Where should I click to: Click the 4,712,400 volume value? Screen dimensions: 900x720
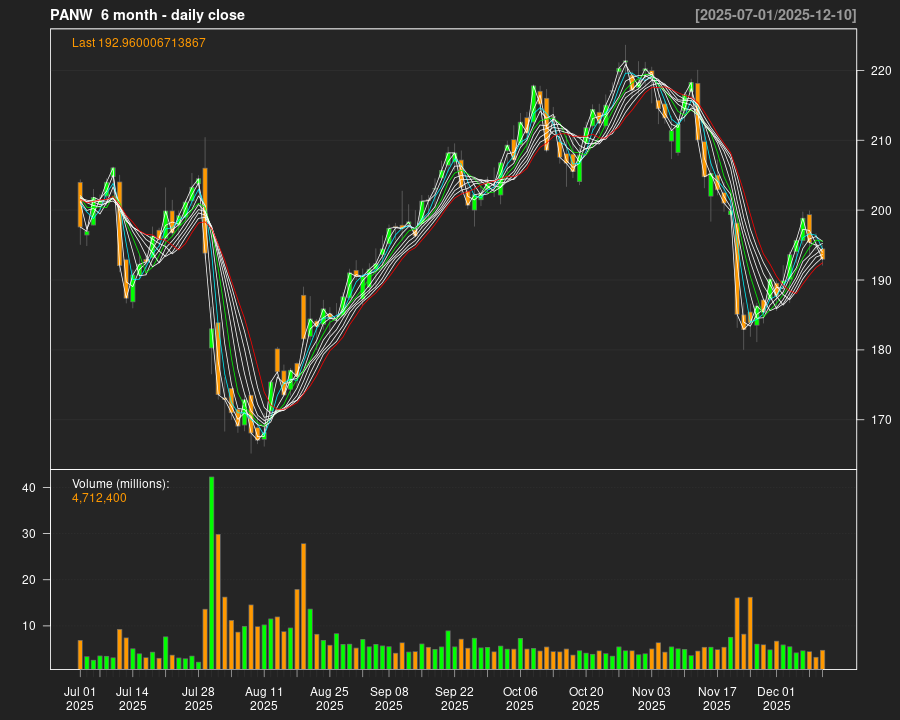[99, 498]
